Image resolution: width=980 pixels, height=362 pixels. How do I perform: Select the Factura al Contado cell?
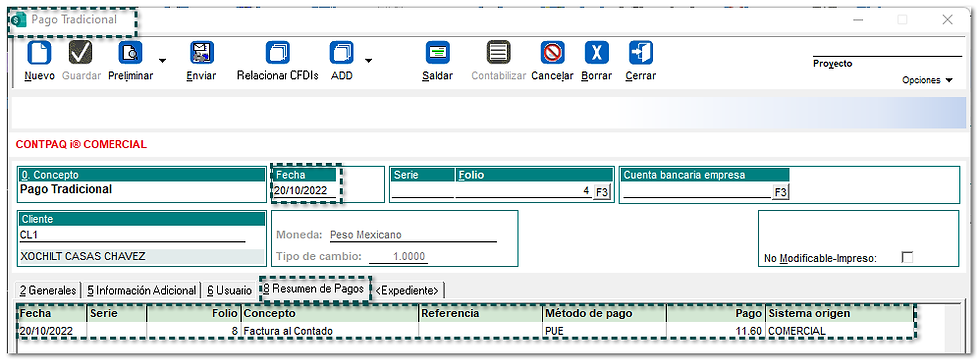point(329,331)
